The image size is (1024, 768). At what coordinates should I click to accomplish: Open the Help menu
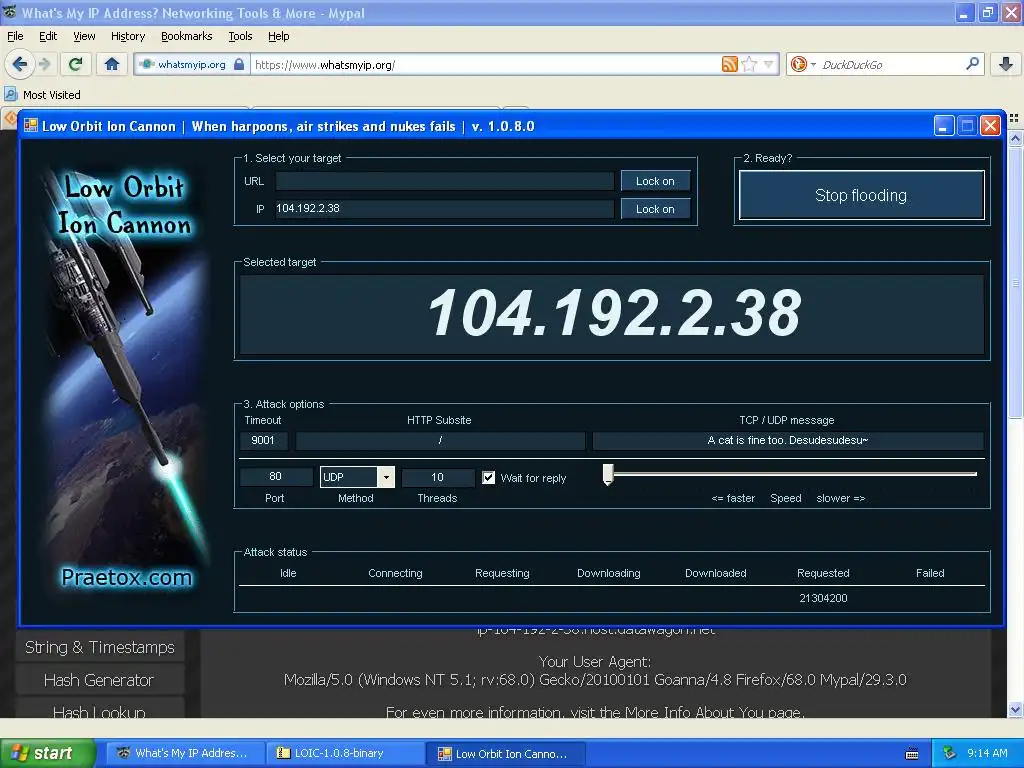pos(278,36)
